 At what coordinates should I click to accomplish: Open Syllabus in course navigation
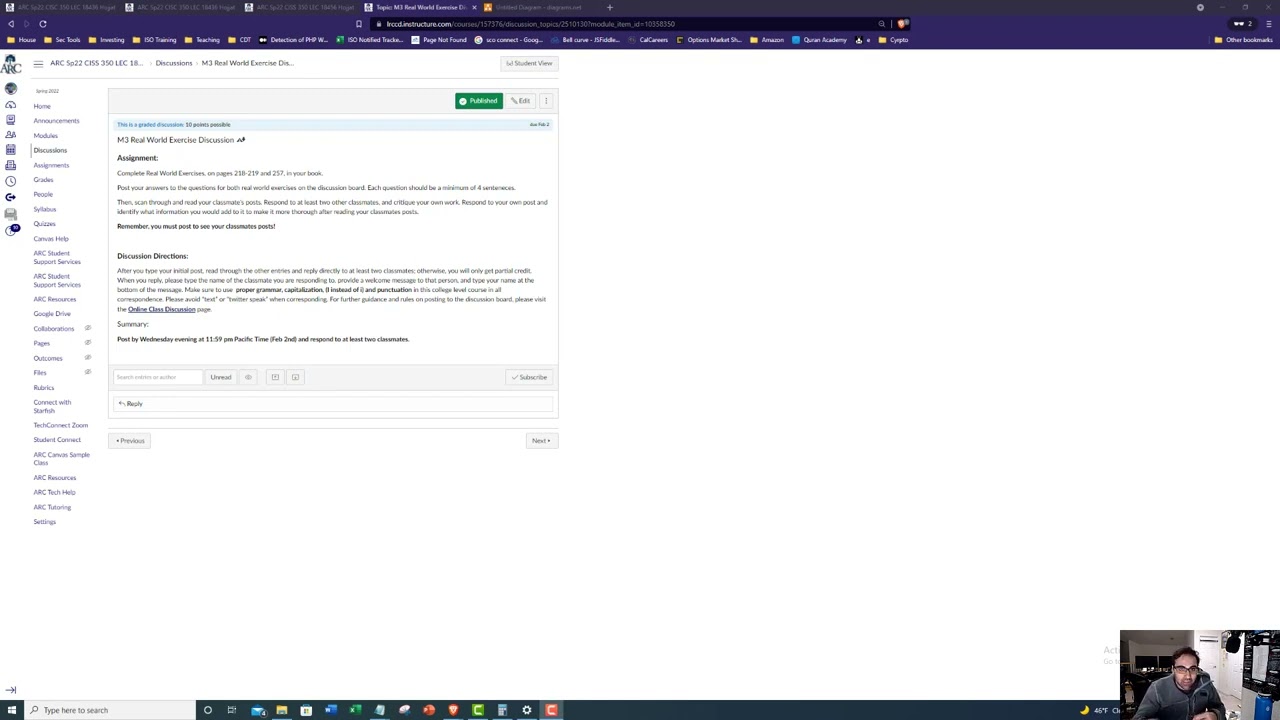pos(45,209)
